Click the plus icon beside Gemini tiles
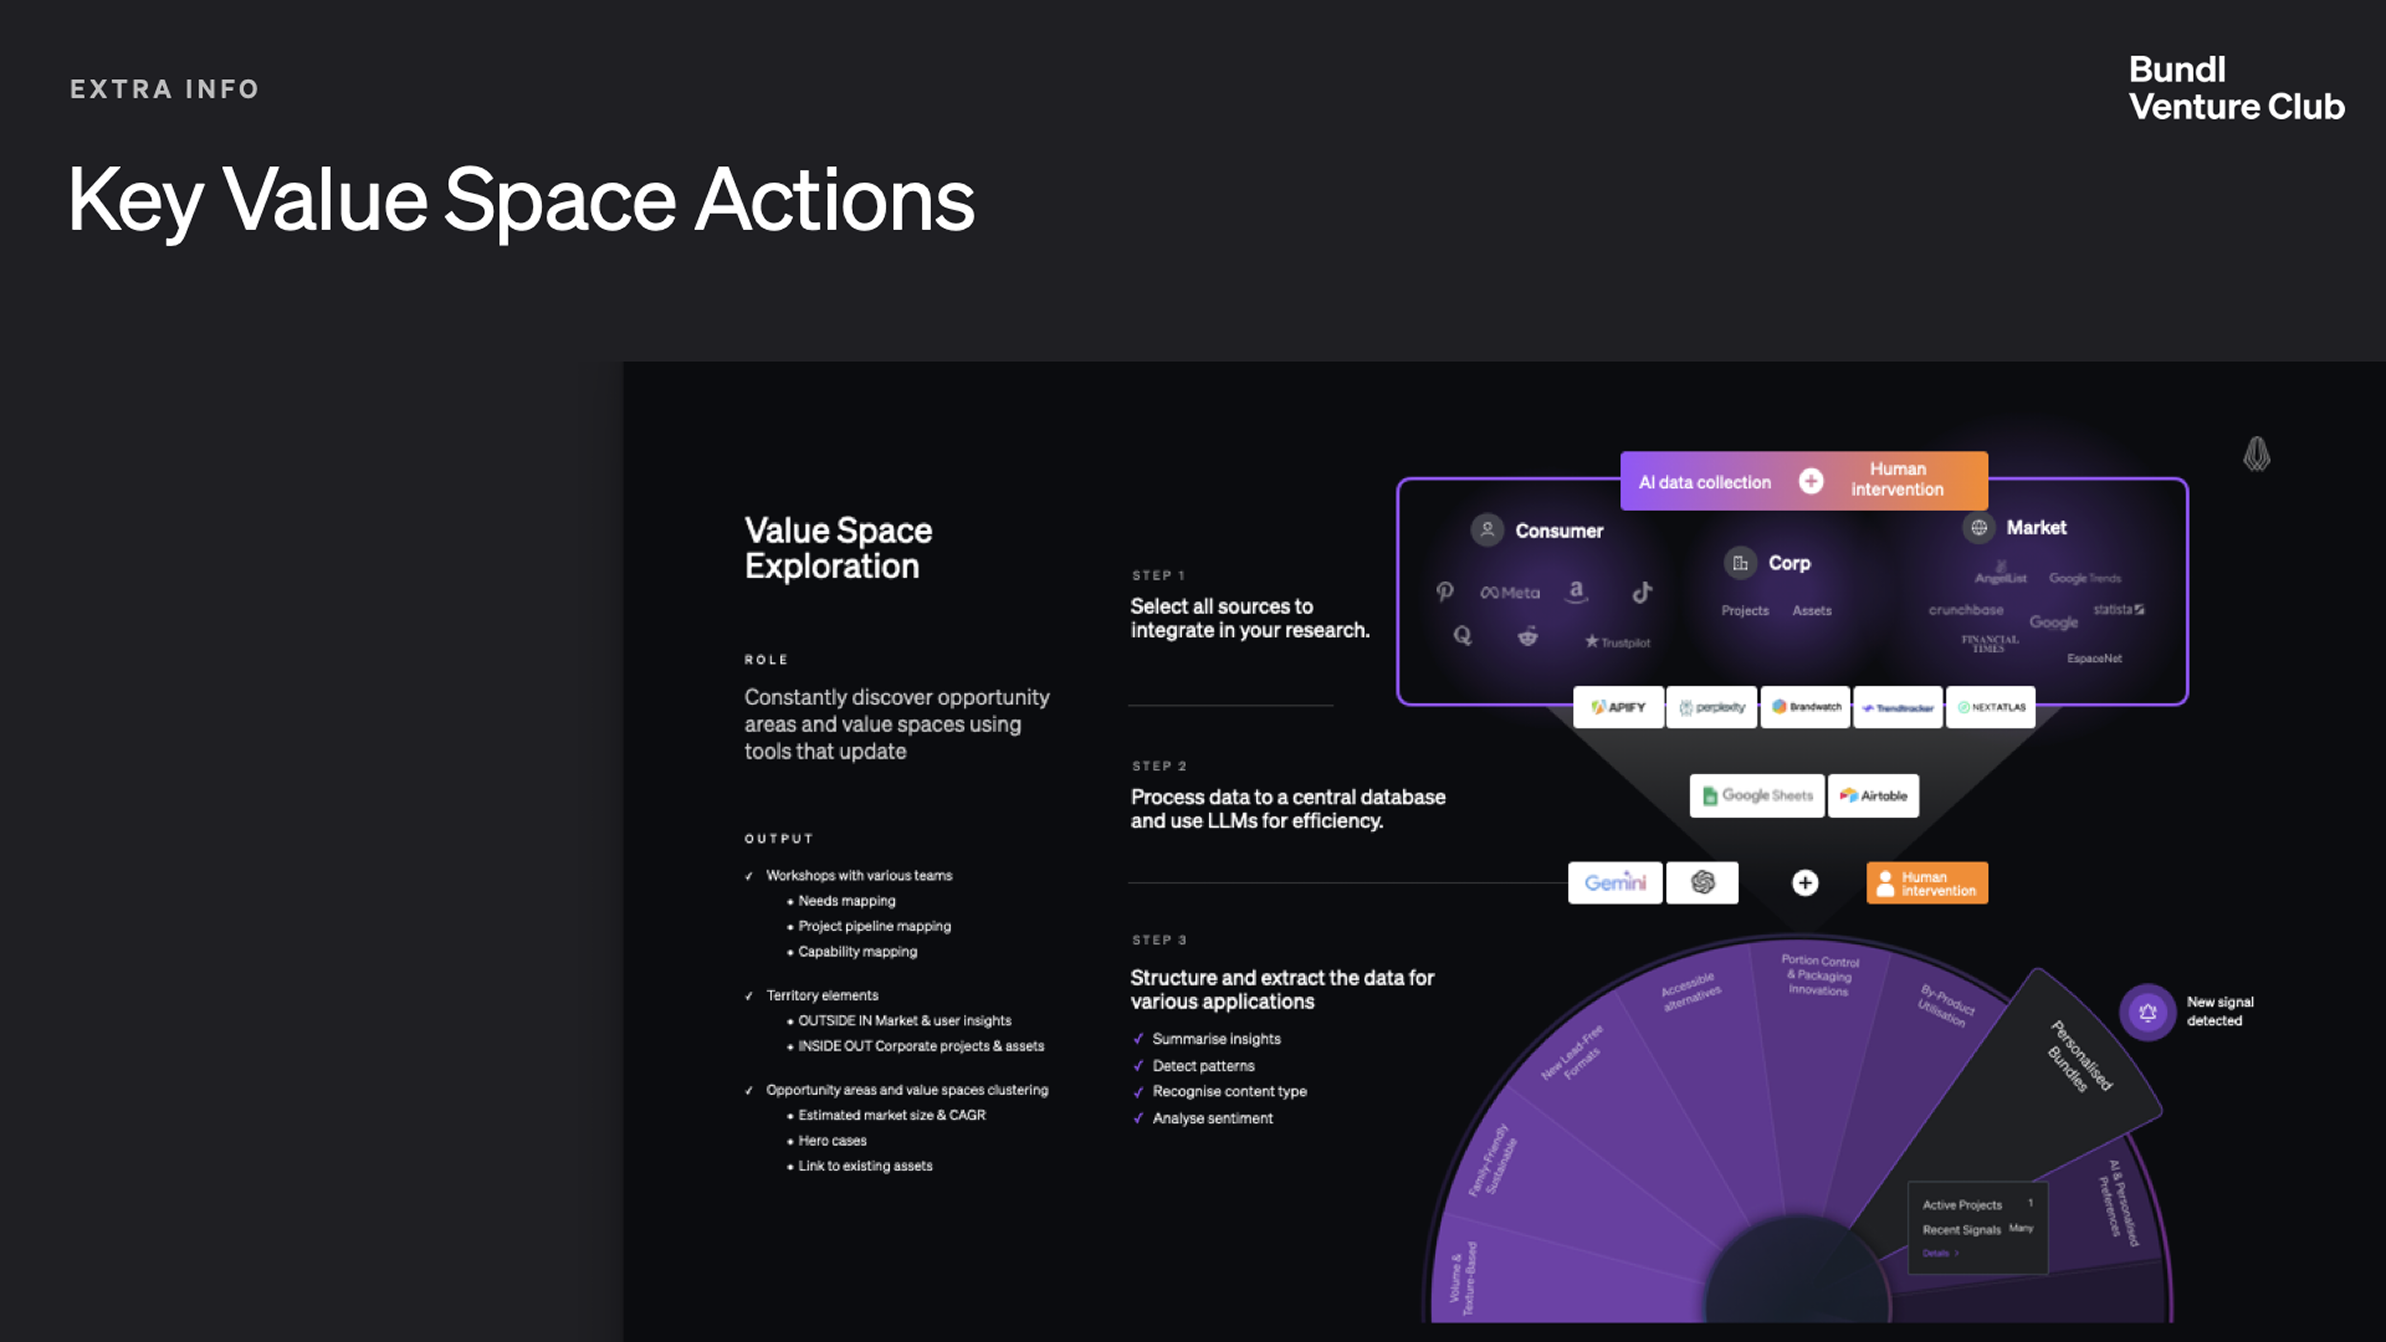Image resolution: width=2386 pixels, height=1342 pixels. tap(1805, 882)
